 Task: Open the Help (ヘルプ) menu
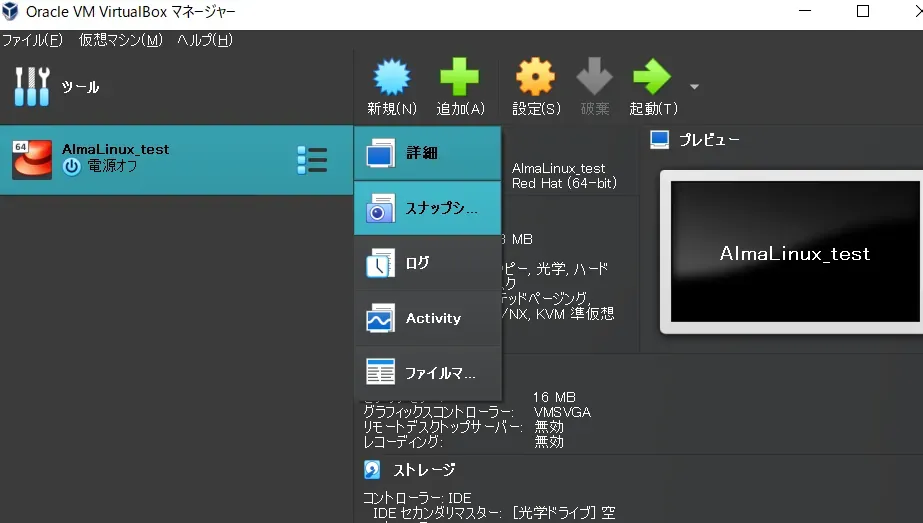click(x=205, y=40)
